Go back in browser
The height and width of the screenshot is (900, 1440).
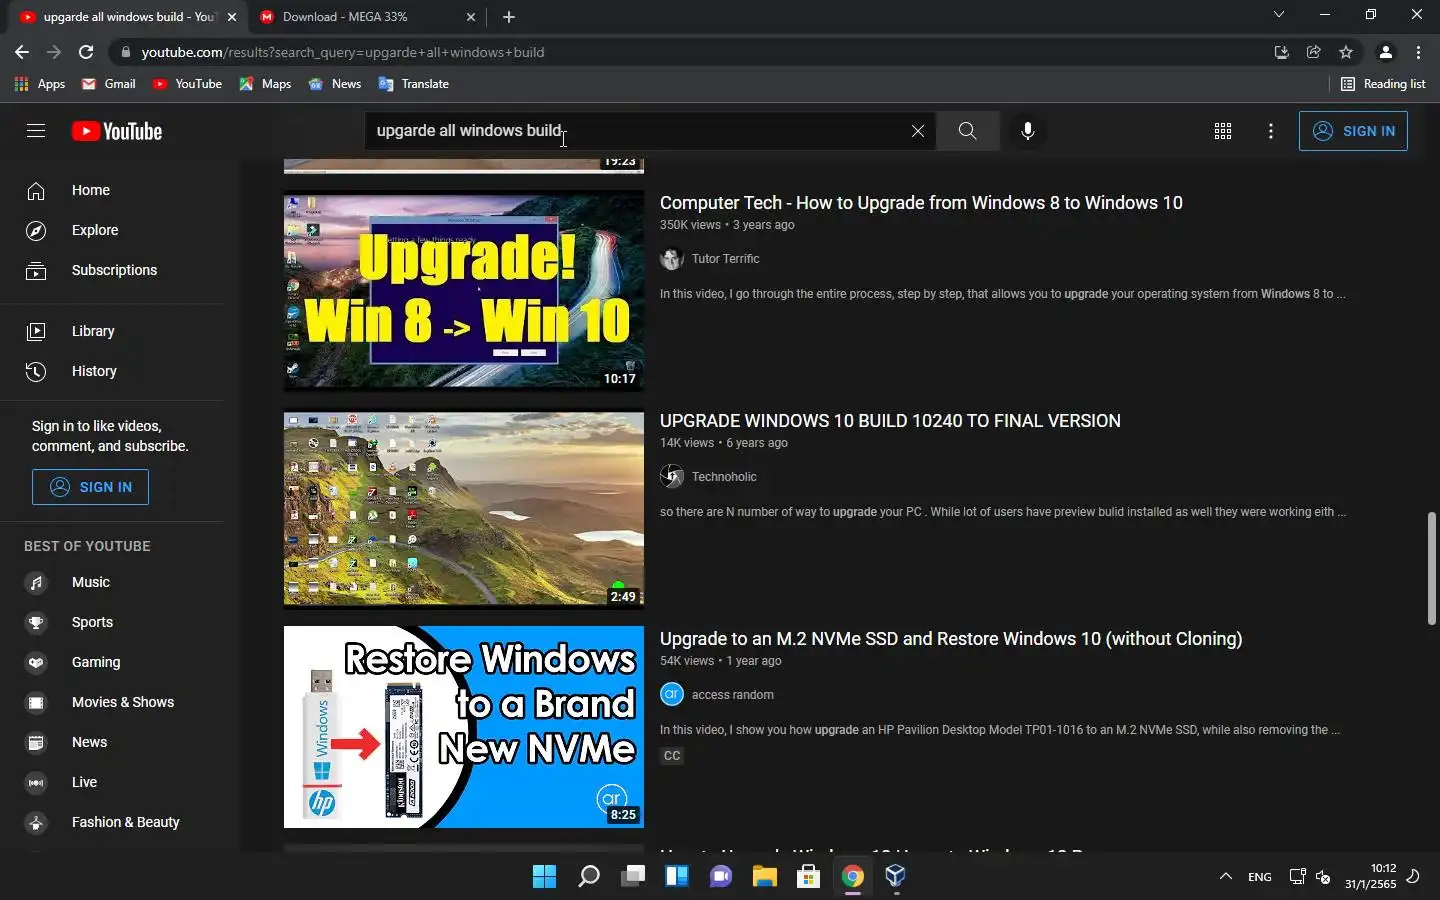tap(22, 52)
